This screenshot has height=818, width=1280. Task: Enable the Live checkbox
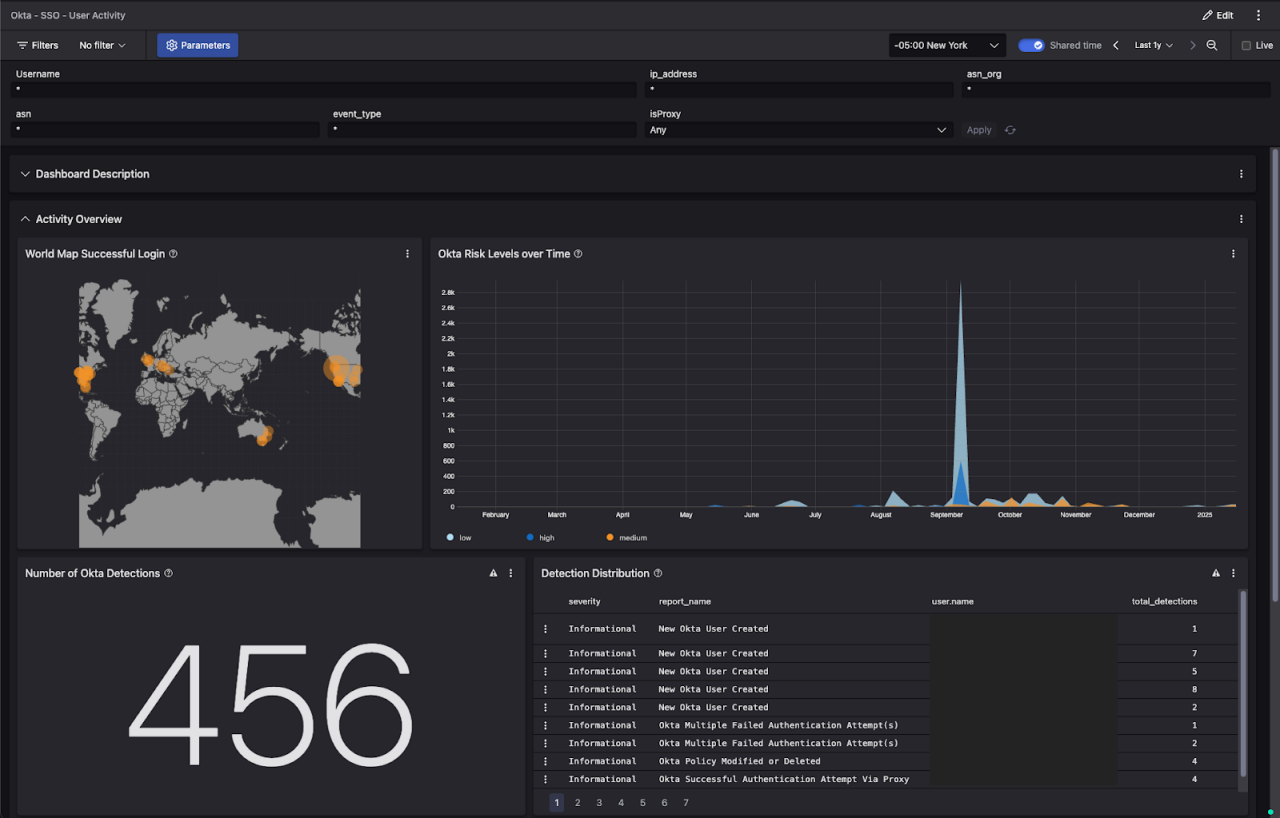click(x=1246, y=45)
